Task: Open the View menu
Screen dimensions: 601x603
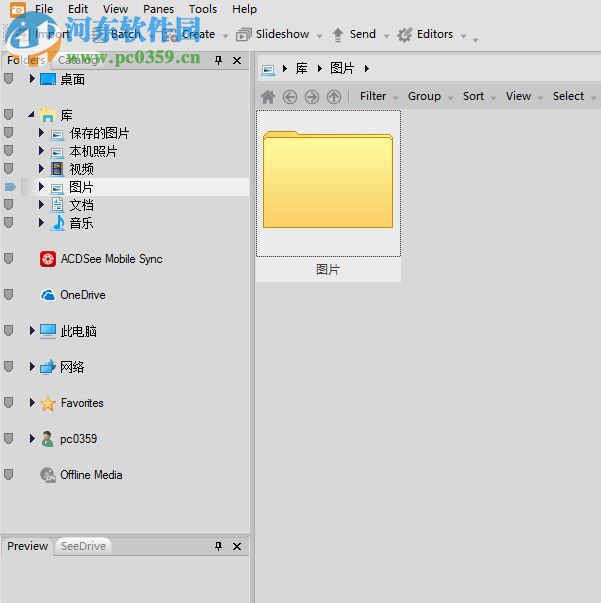Action: (x=115, y=9)
